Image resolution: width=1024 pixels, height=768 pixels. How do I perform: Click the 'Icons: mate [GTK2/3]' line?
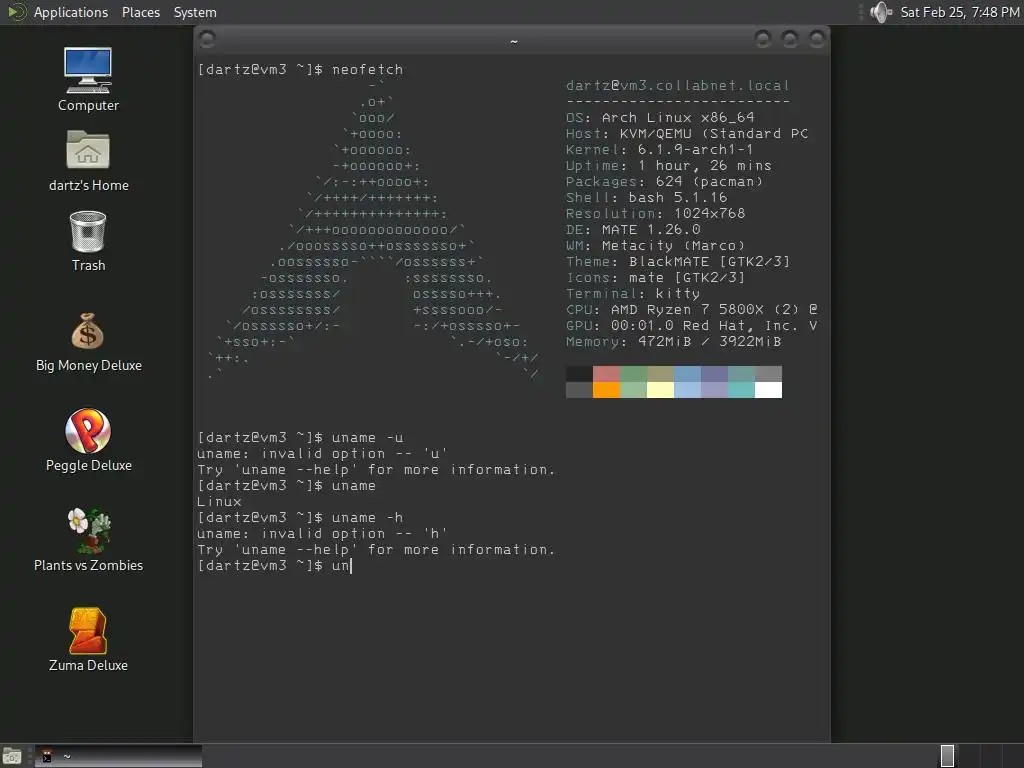(656, 278)
